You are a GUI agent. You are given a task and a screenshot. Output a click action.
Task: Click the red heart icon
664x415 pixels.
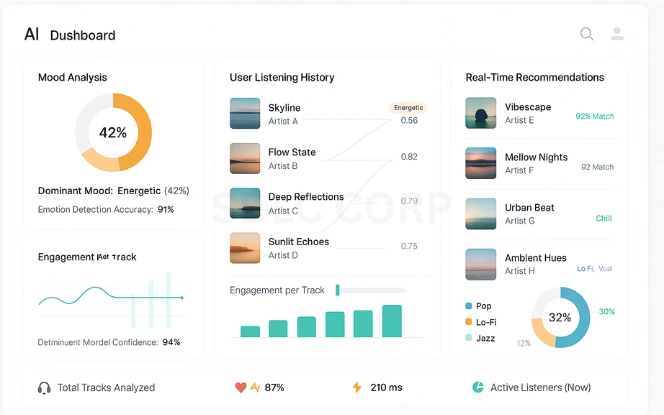click(240, 388)
